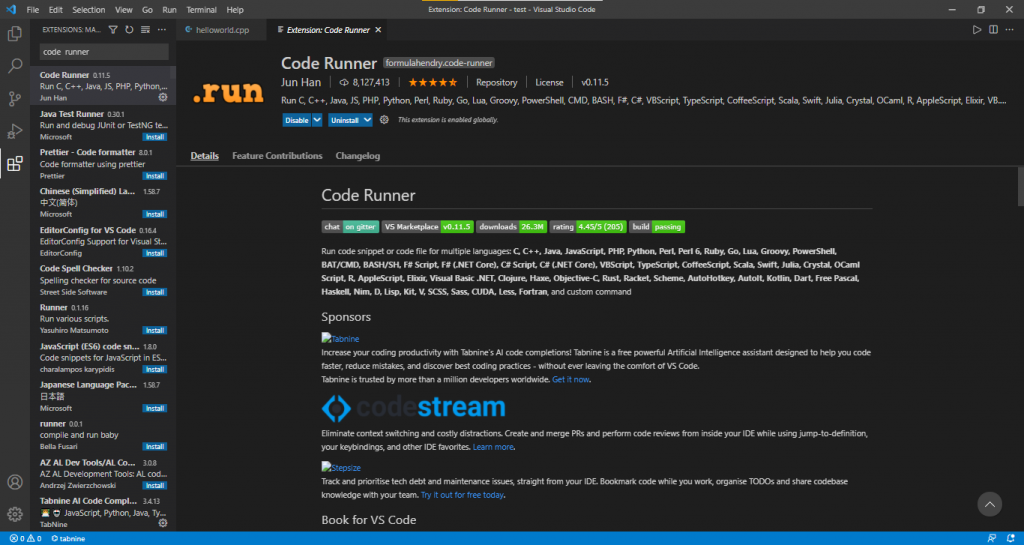Open the File menu

(x=33, y=10)
